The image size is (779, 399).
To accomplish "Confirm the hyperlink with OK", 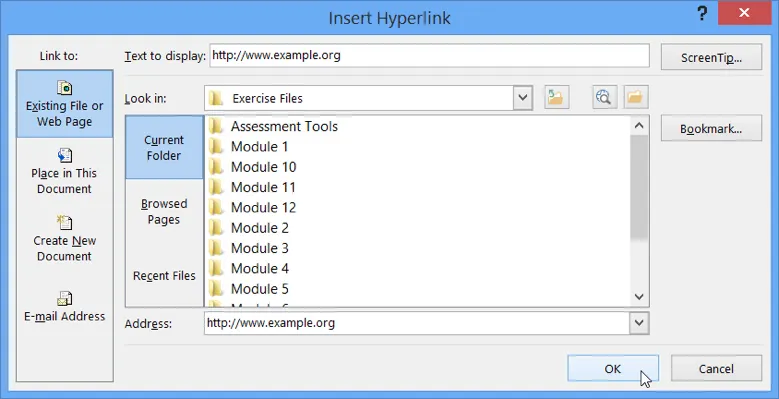I will [613, 369].
